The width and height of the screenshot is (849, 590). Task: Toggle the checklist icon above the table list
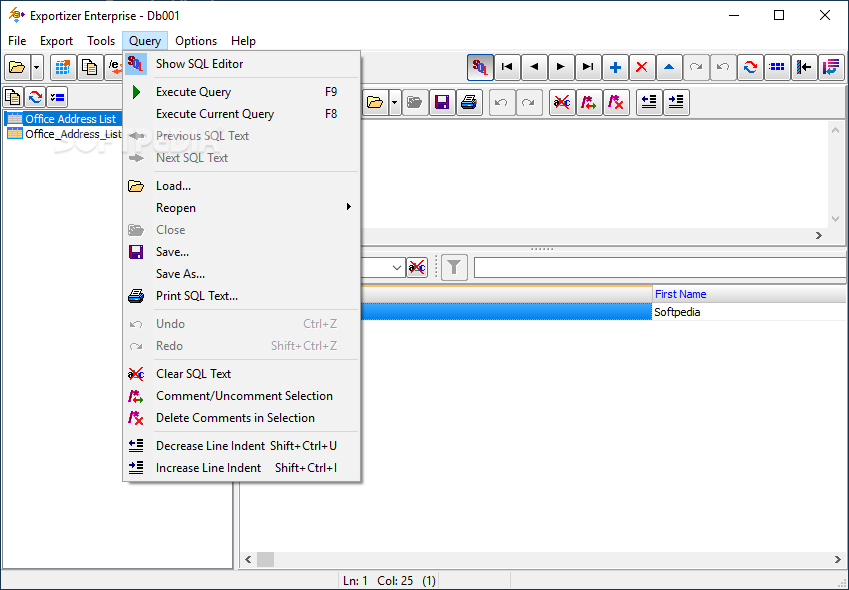(x=57, y=97)
